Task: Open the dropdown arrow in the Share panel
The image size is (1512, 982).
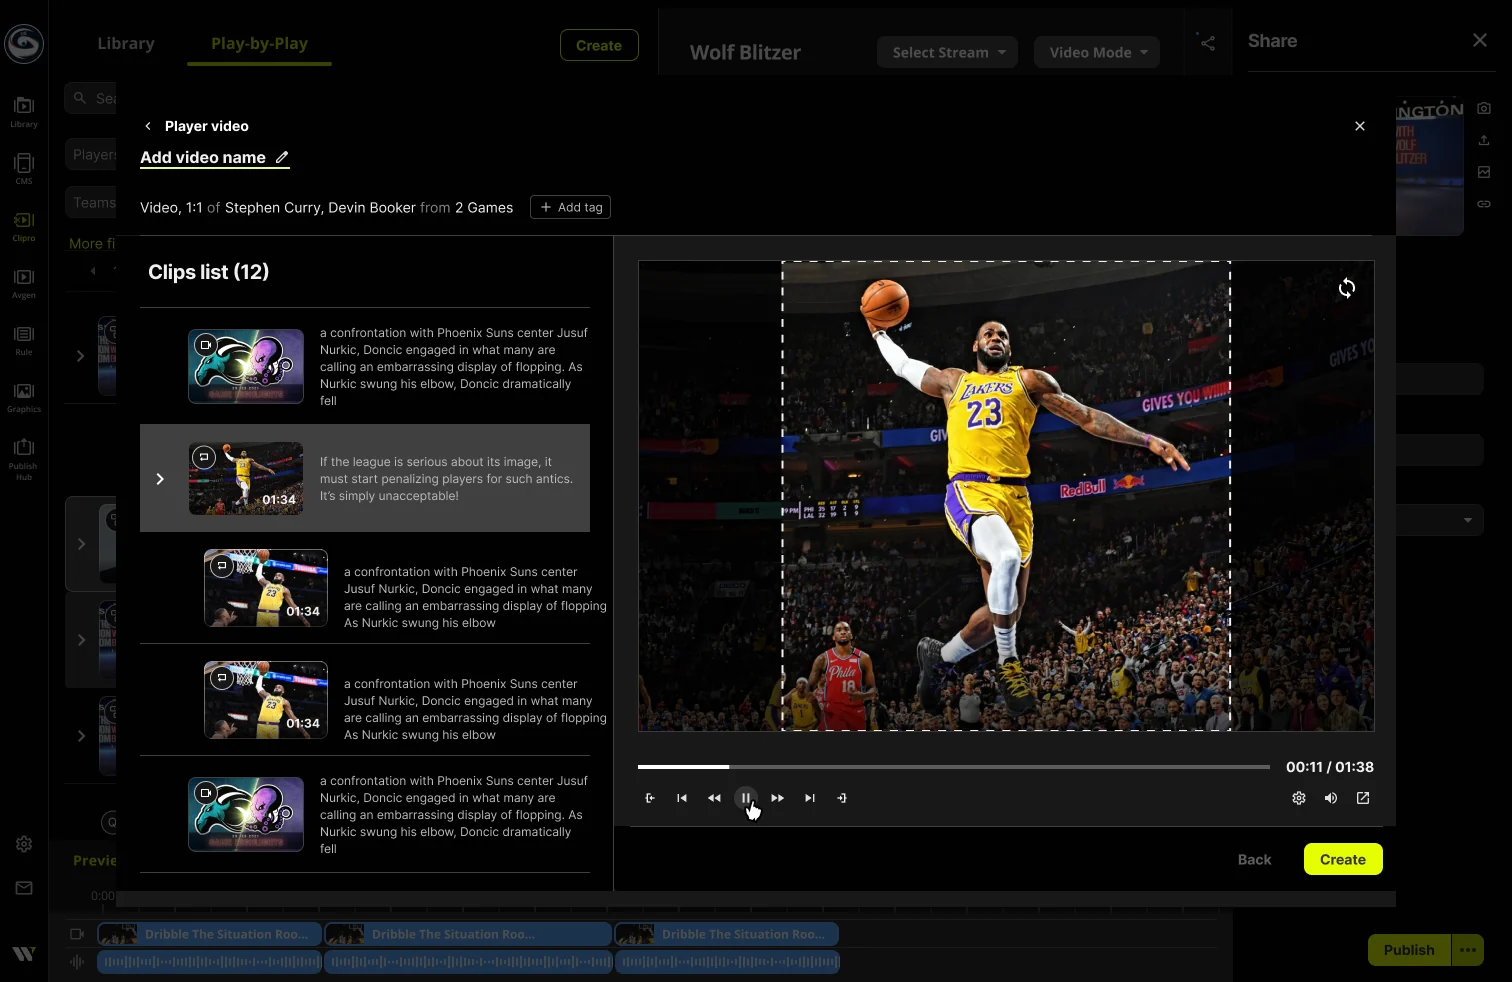Action: pyautogui.click(x=1468, y=520)
